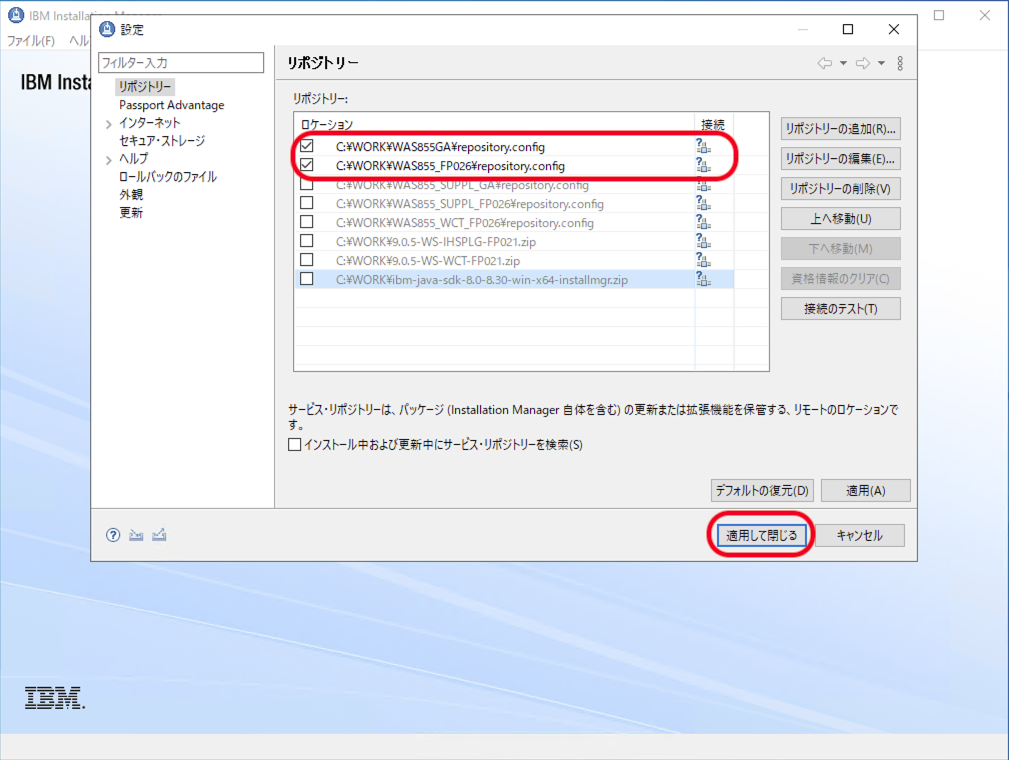Select the WAS855_WCT_FP026¥repository.config row text
The height and width of the screenshot is (760, 1009).
465,223
